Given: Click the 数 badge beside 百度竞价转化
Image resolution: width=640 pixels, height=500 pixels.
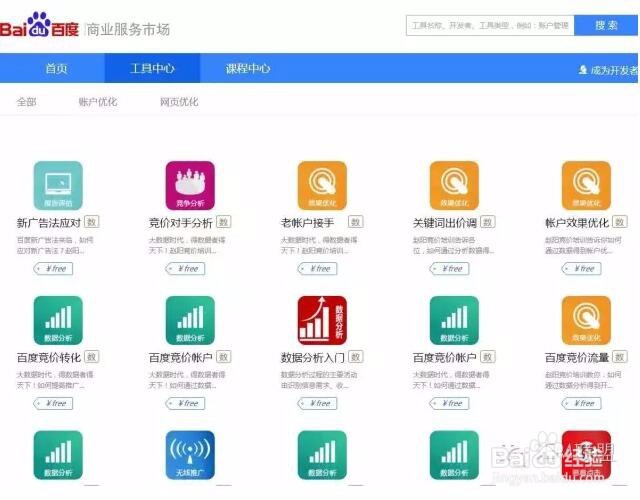Looking at the screenshot, I should tap(92, 356).
